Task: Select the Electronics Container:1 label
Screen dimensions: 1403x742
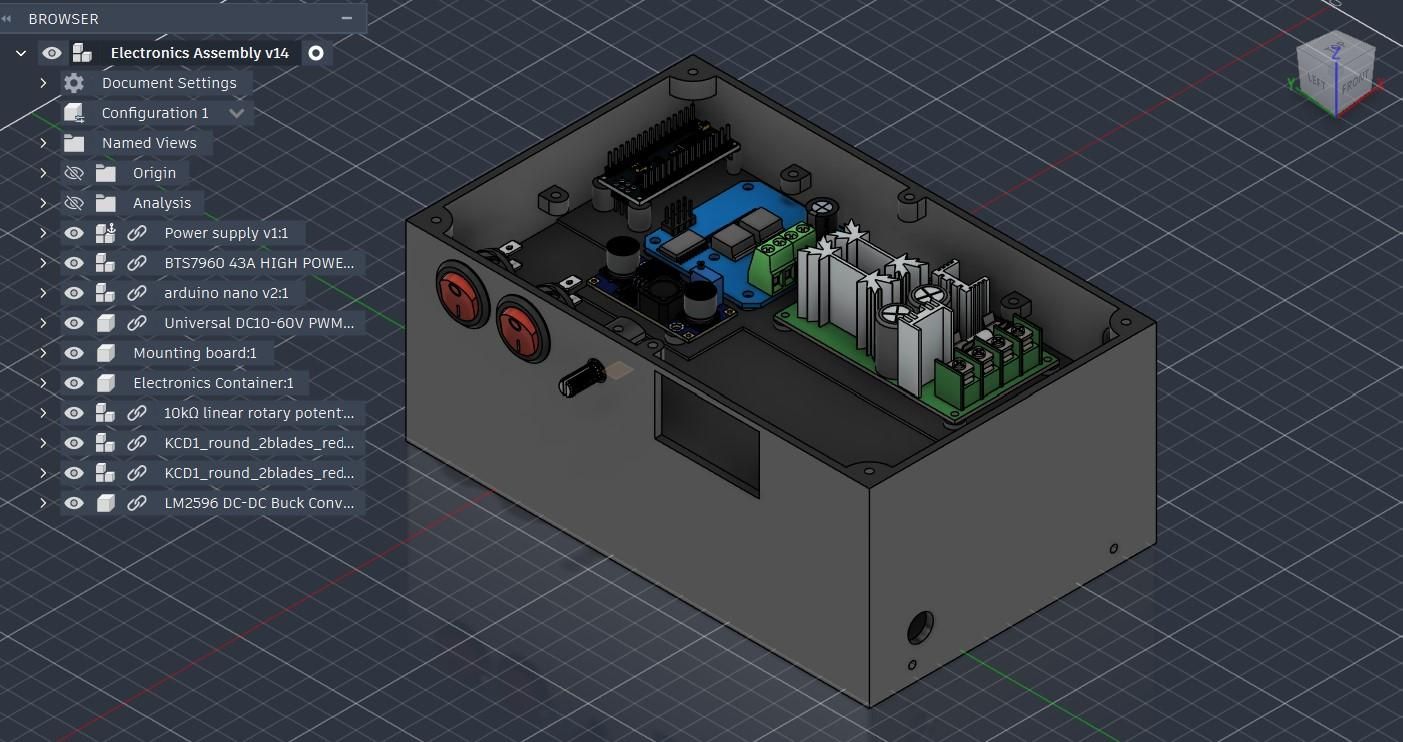Action: click(x=214, y=383)
